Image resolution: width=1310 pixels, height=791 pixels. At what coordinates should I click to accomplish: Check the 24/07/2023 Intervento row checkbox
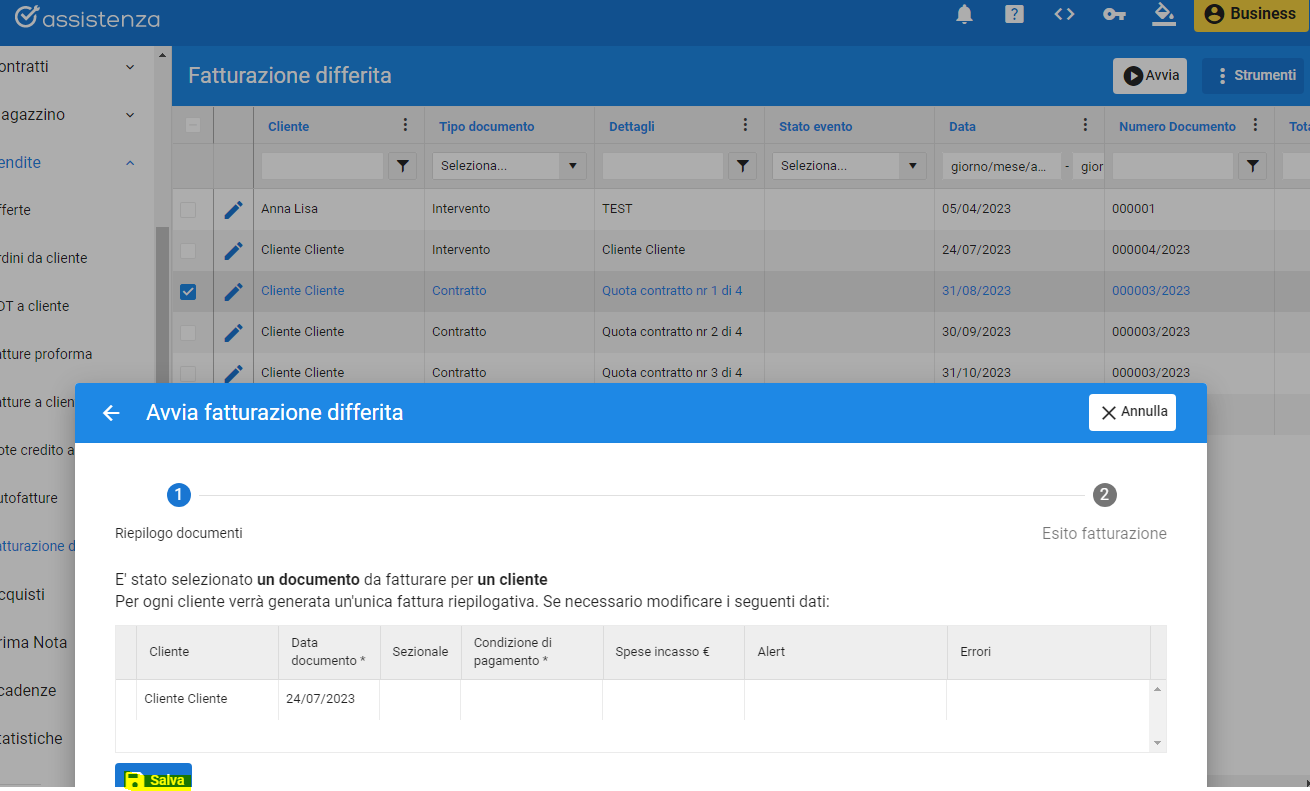coord(188,251)
